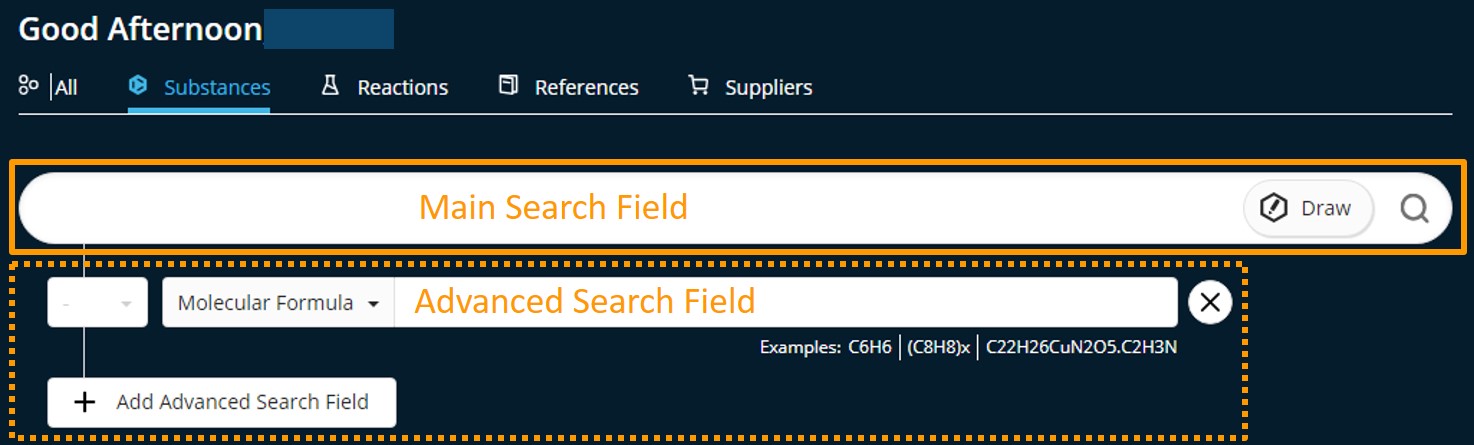The width and height of the screenshot is (1474, 445).
Task: Remove the Molecular Formula advanced field
Action: [1209, 302]
